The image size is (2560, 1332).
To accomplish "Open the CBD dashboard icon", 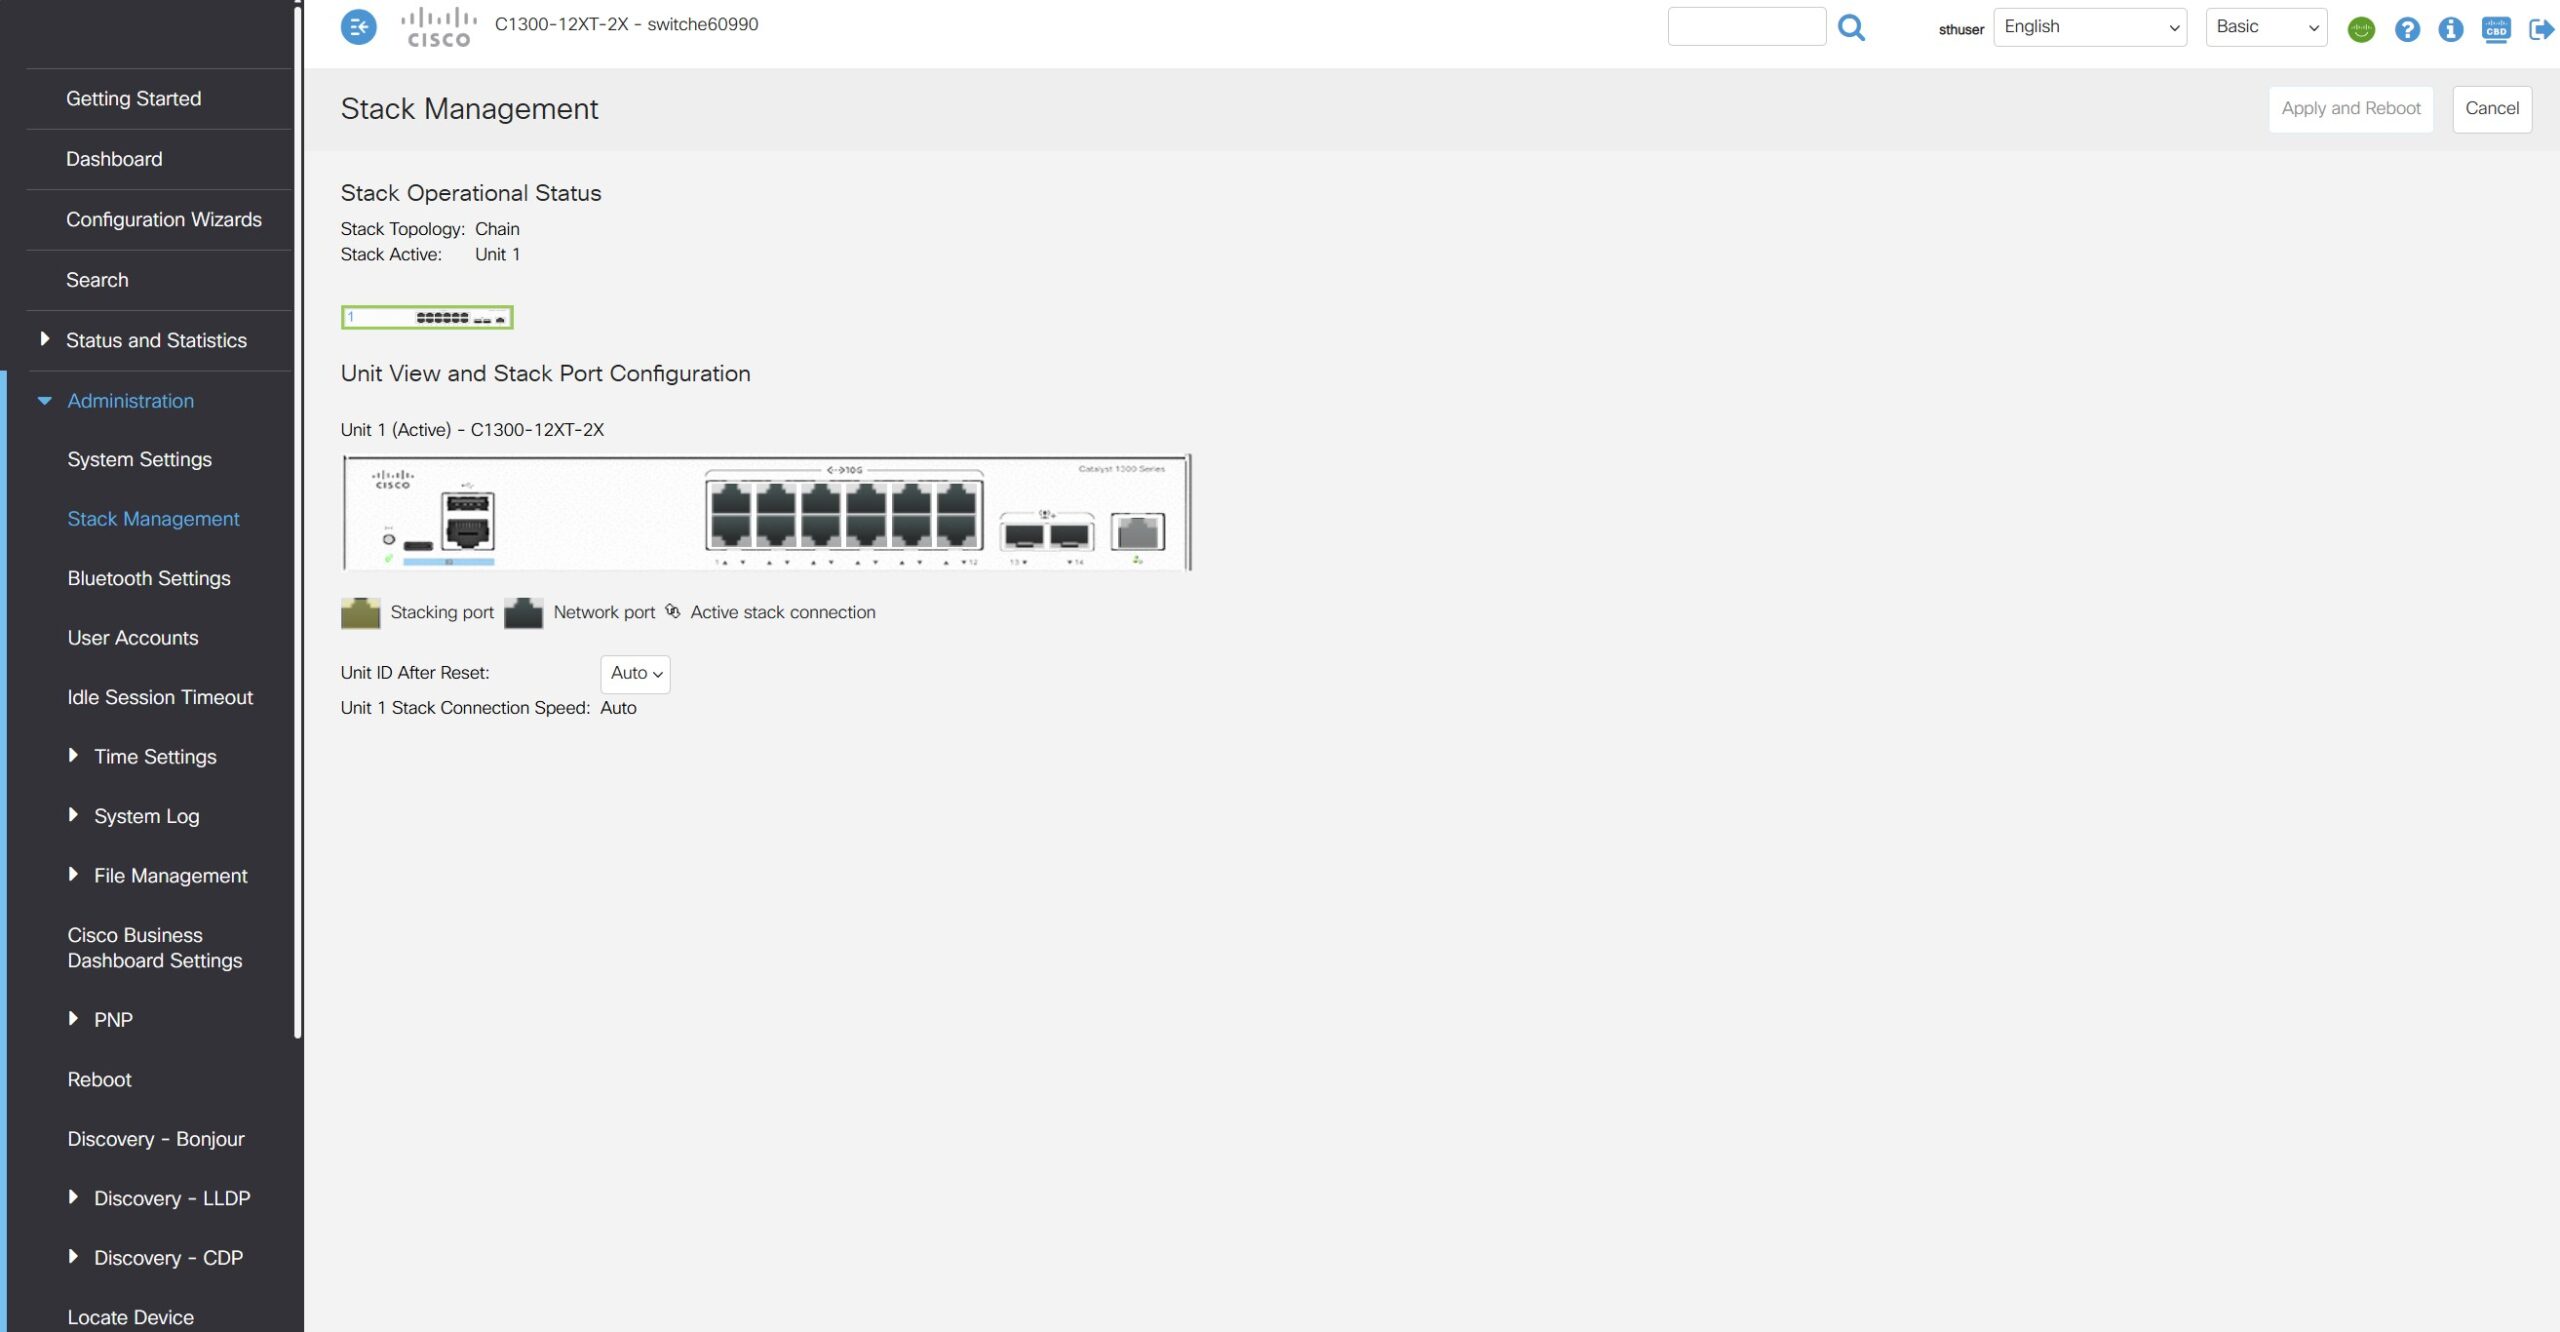I will [2495, 29].
